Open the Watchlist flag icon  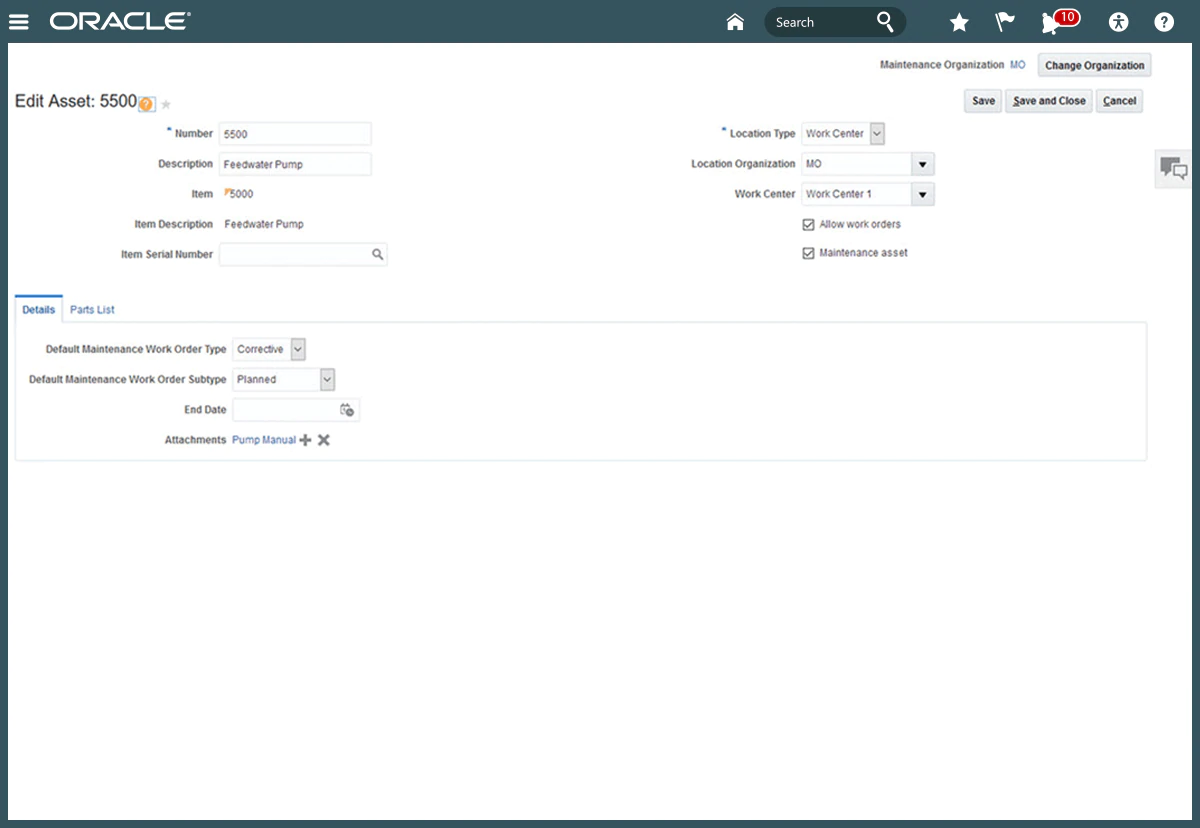coord(1005,22)
